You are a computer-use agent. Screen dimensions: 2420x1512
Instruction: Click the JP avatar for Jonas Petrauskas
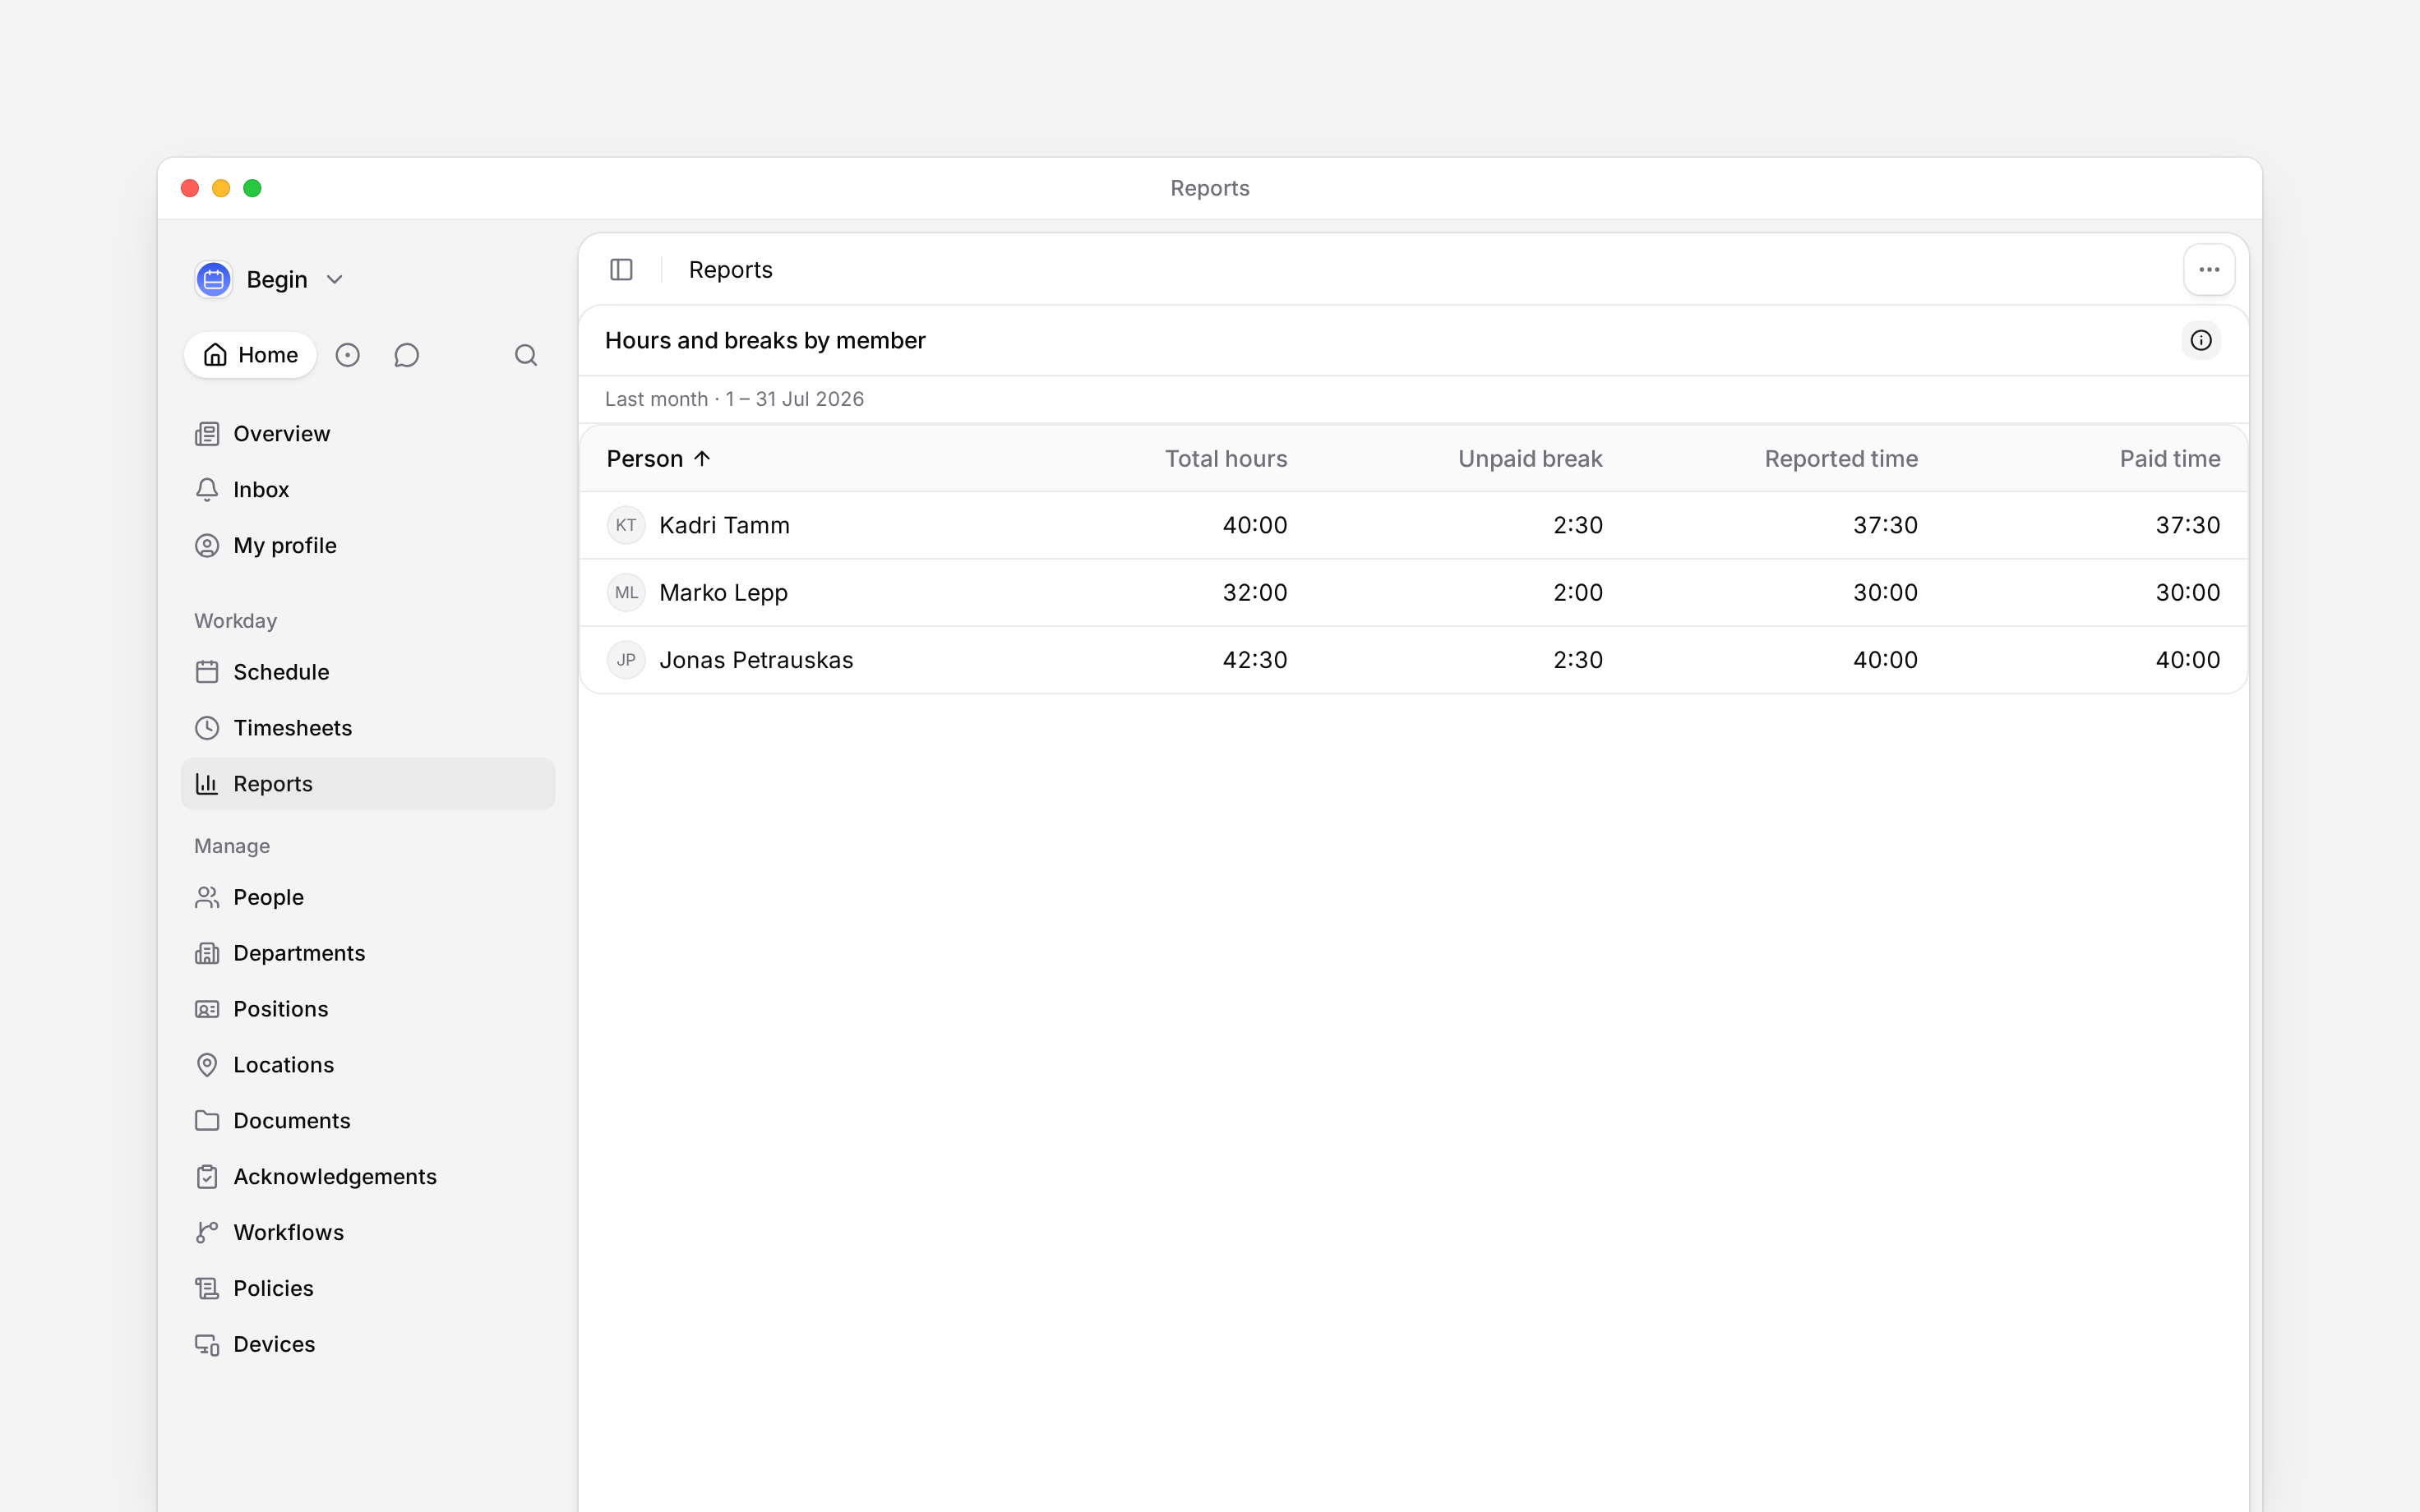pos(626,660)
